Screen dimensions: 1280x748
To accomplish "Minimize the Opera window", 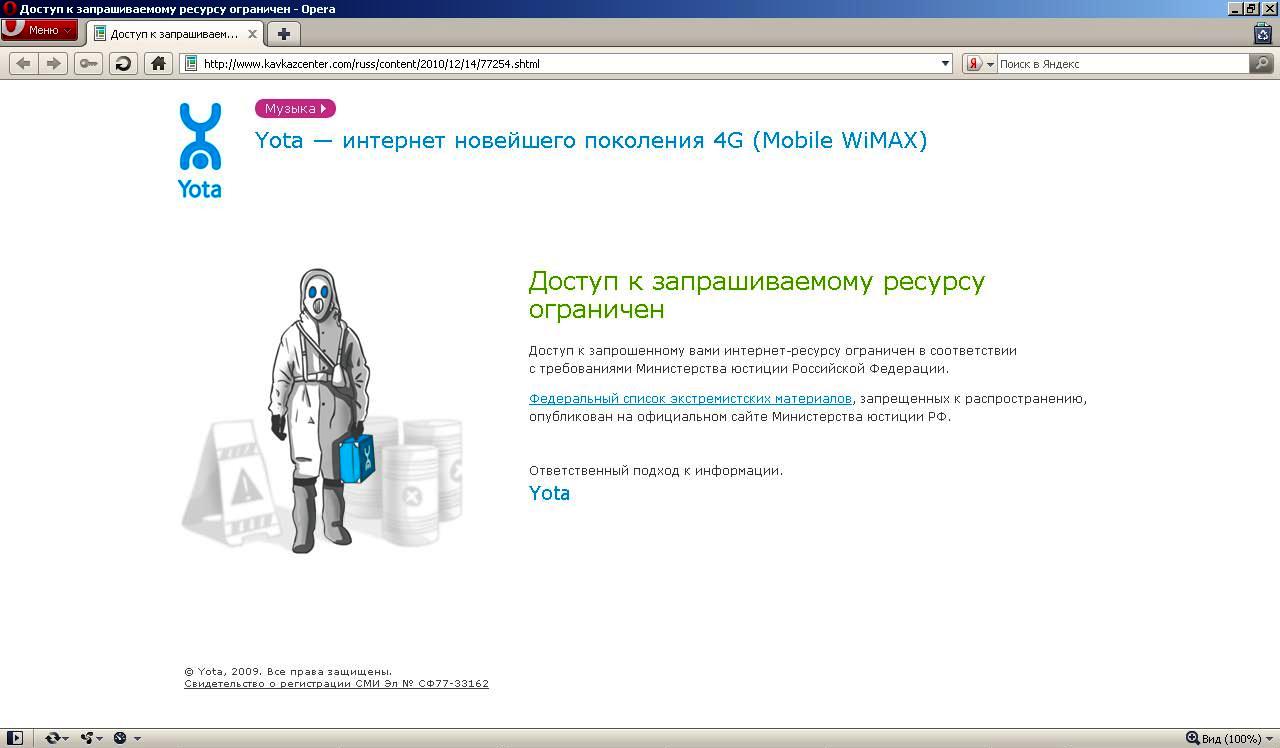I will [1235, 9].
